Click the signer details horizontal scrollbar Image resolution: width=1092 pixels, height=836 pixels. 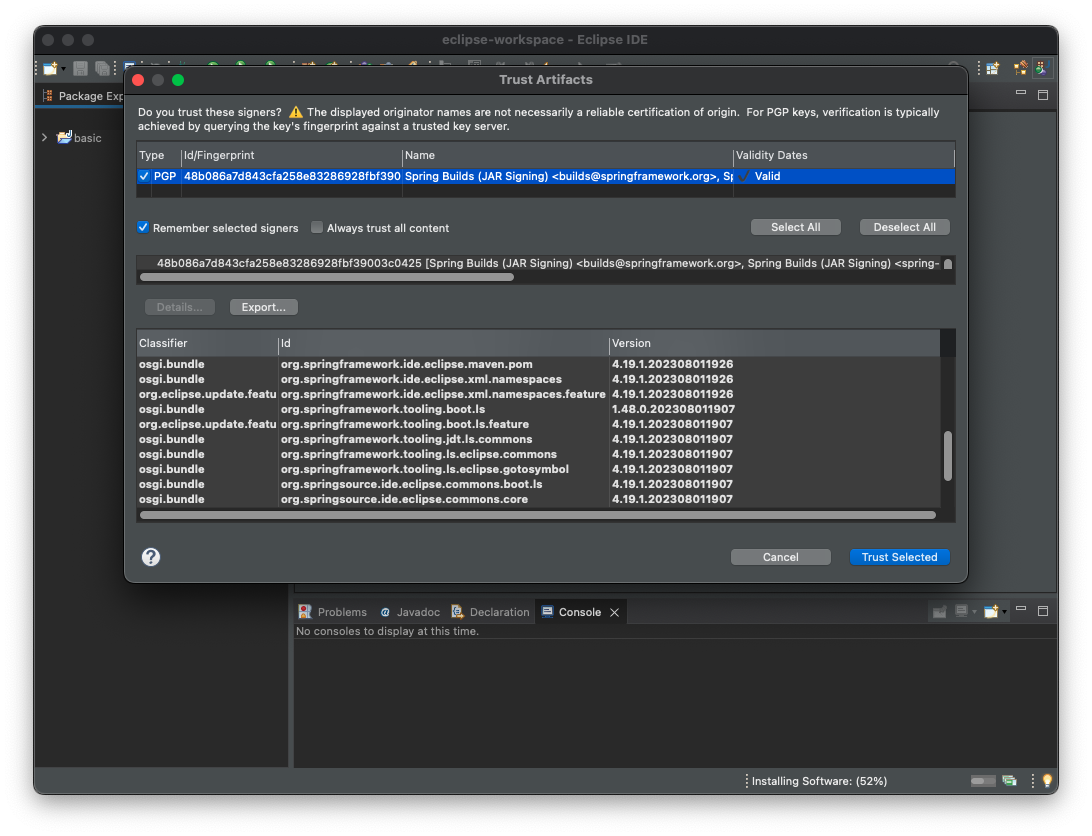[x=327, y=277]
